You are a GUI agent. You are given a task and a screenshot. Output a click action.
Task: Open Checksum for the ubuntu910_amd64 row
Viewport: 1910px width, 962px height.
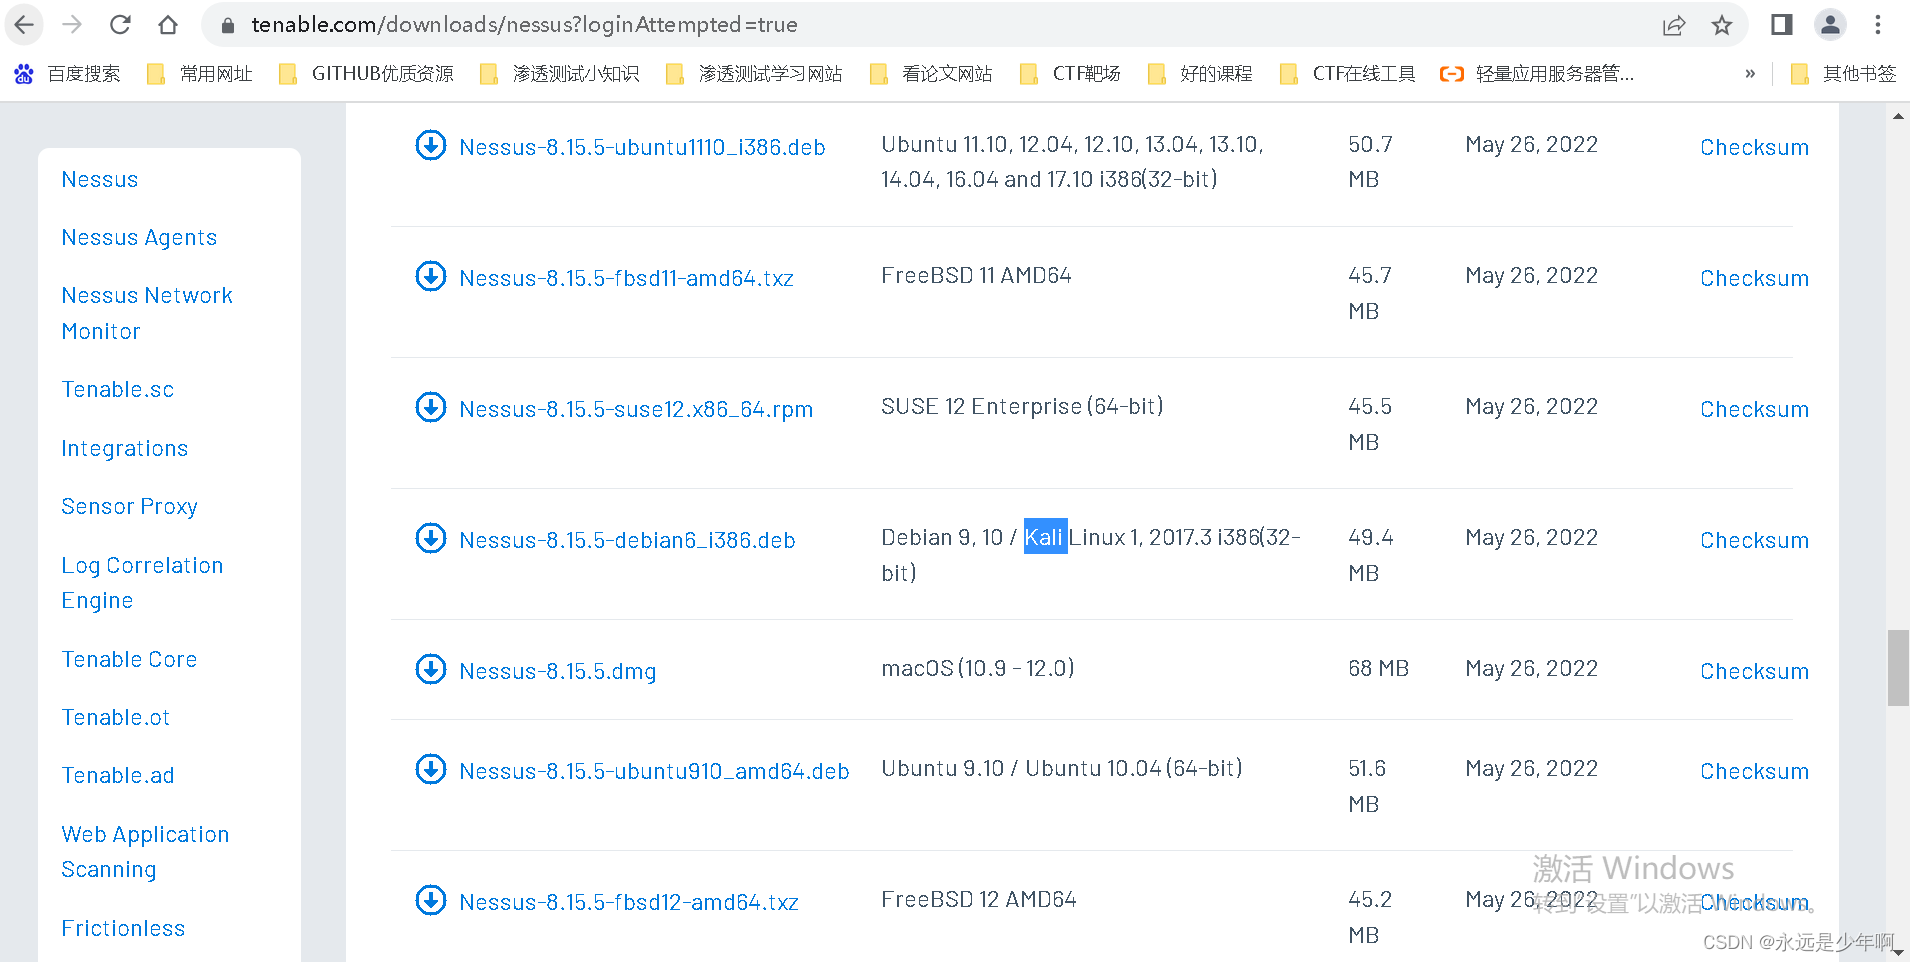tap(1754, 772)
